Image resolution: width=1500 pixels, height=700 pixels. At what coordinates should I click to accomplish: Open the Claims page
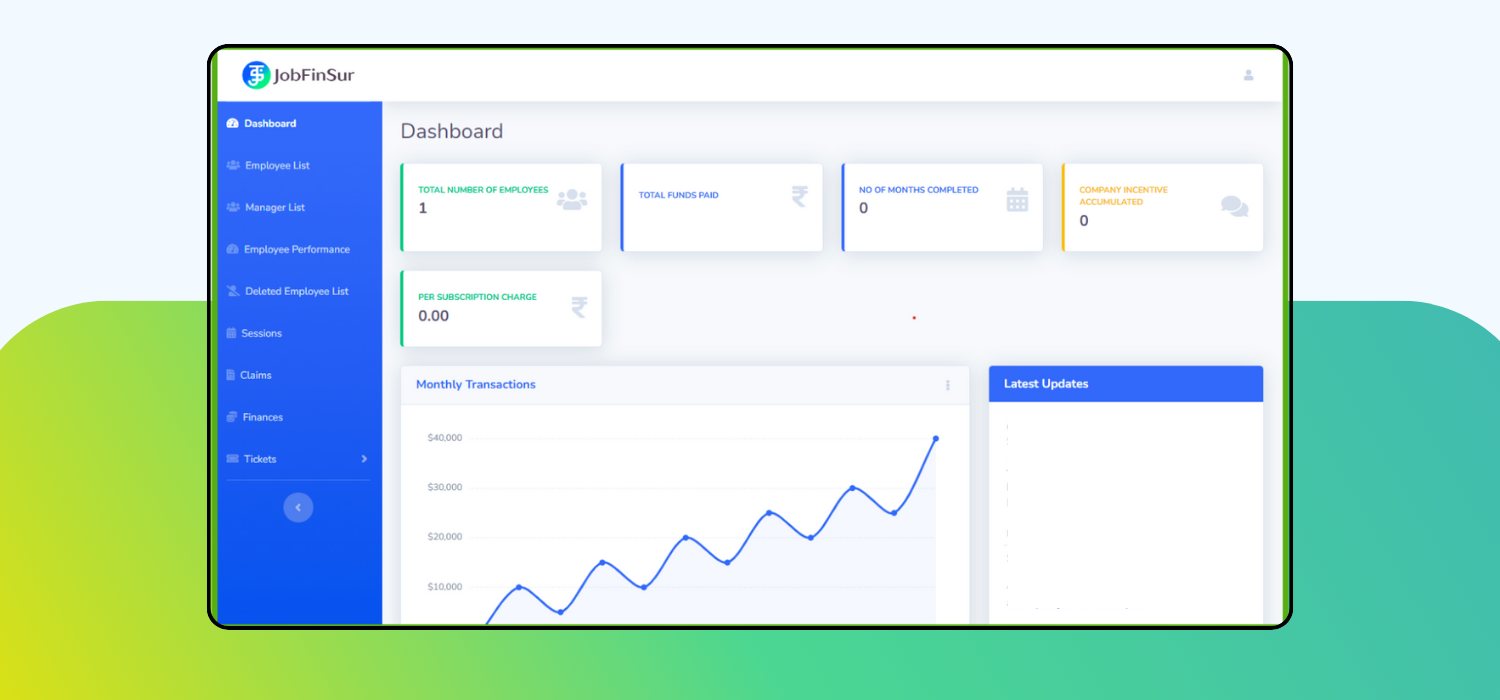(x=255, y=376)
